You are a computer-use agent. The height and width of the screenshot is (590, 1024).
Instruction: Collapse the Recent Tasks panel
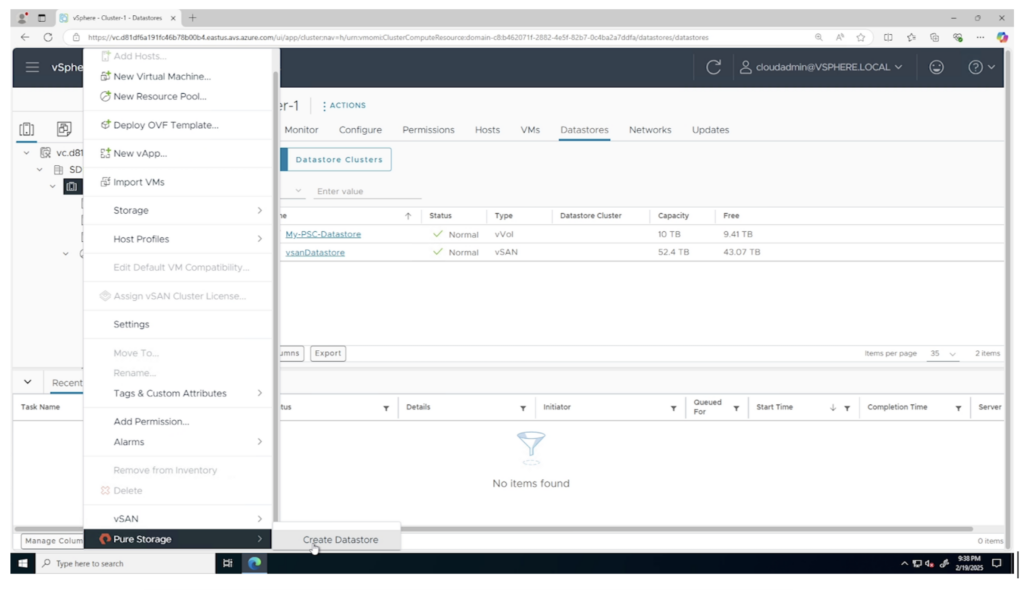[x=27, y=382]
